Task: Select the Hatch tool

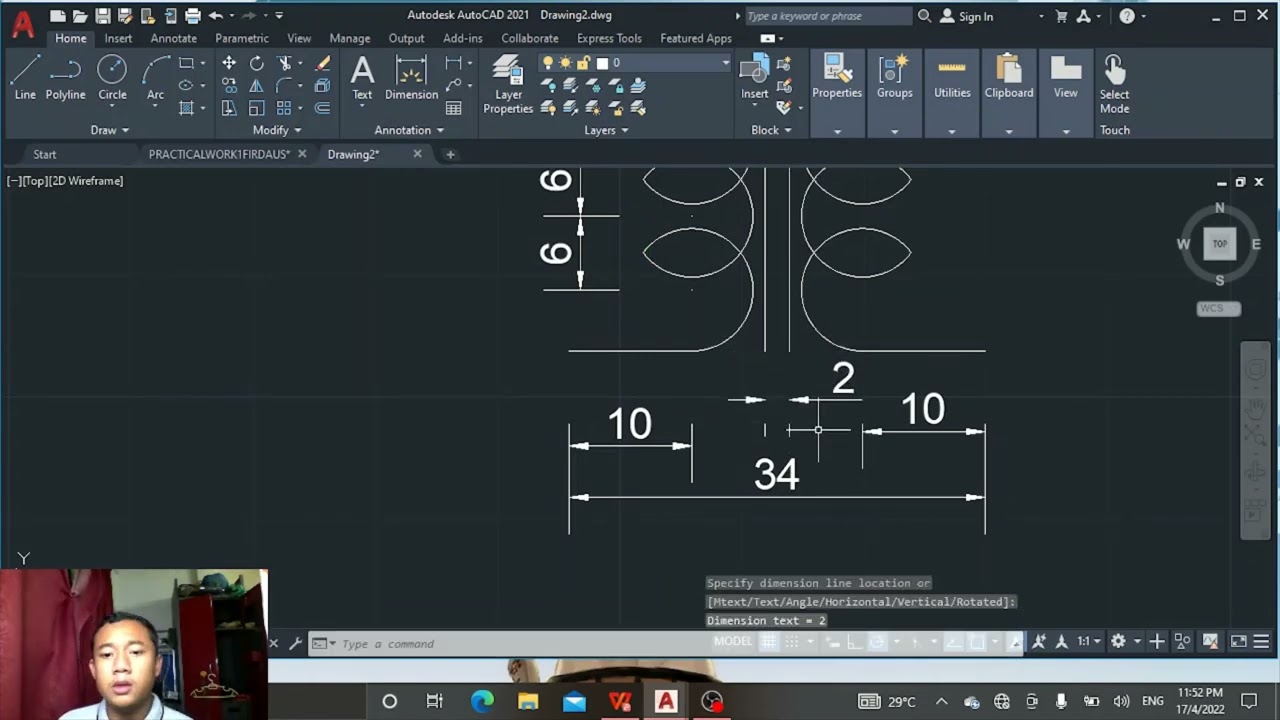Action: pyautogui.click(x=186, y=108)
